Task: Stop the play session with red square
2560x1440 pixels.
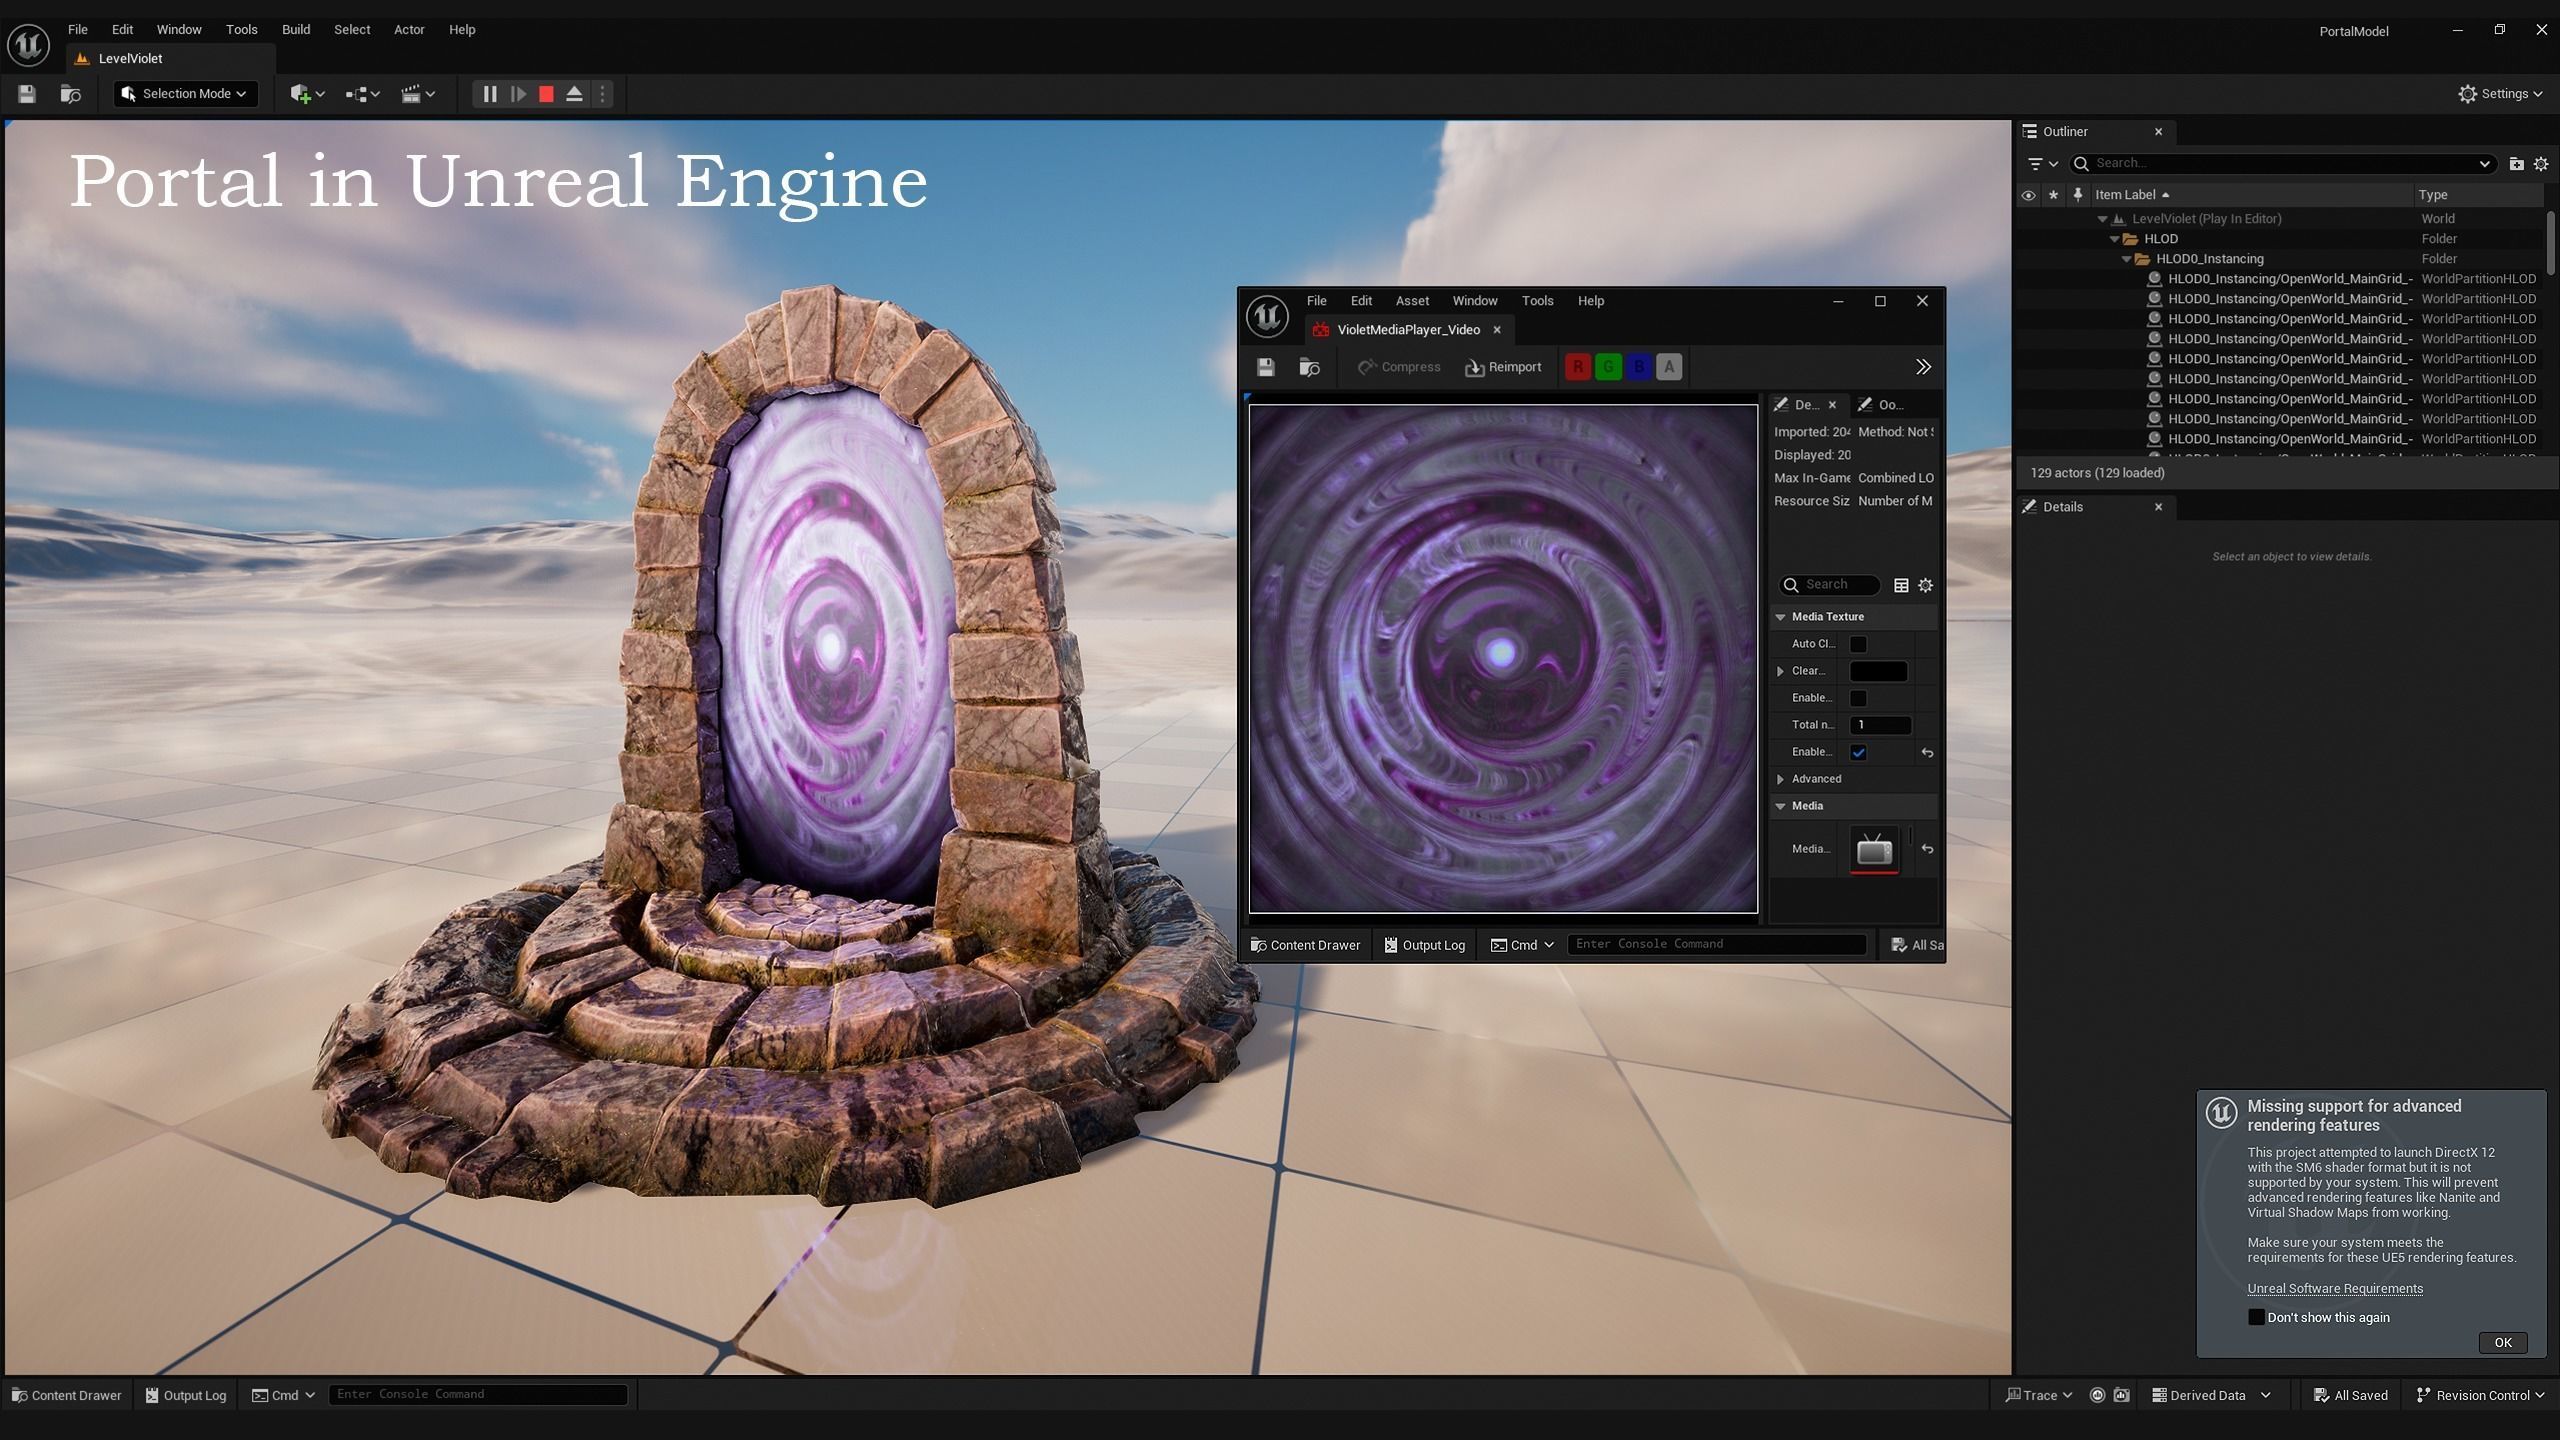Action: coord(546,94)
